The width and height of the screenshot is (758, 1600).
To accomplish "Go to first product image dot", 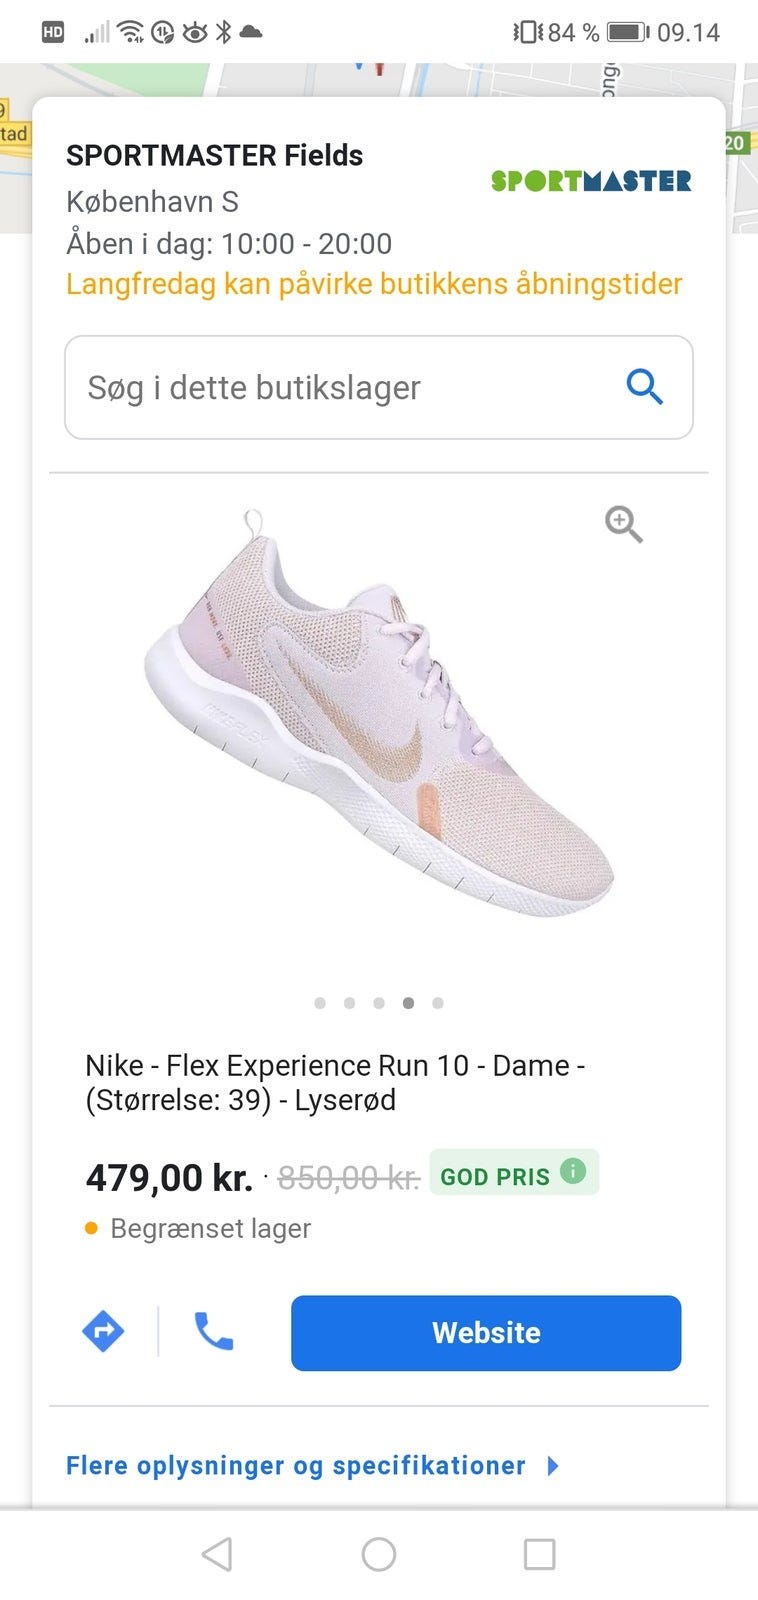I will click(320, 1003).
